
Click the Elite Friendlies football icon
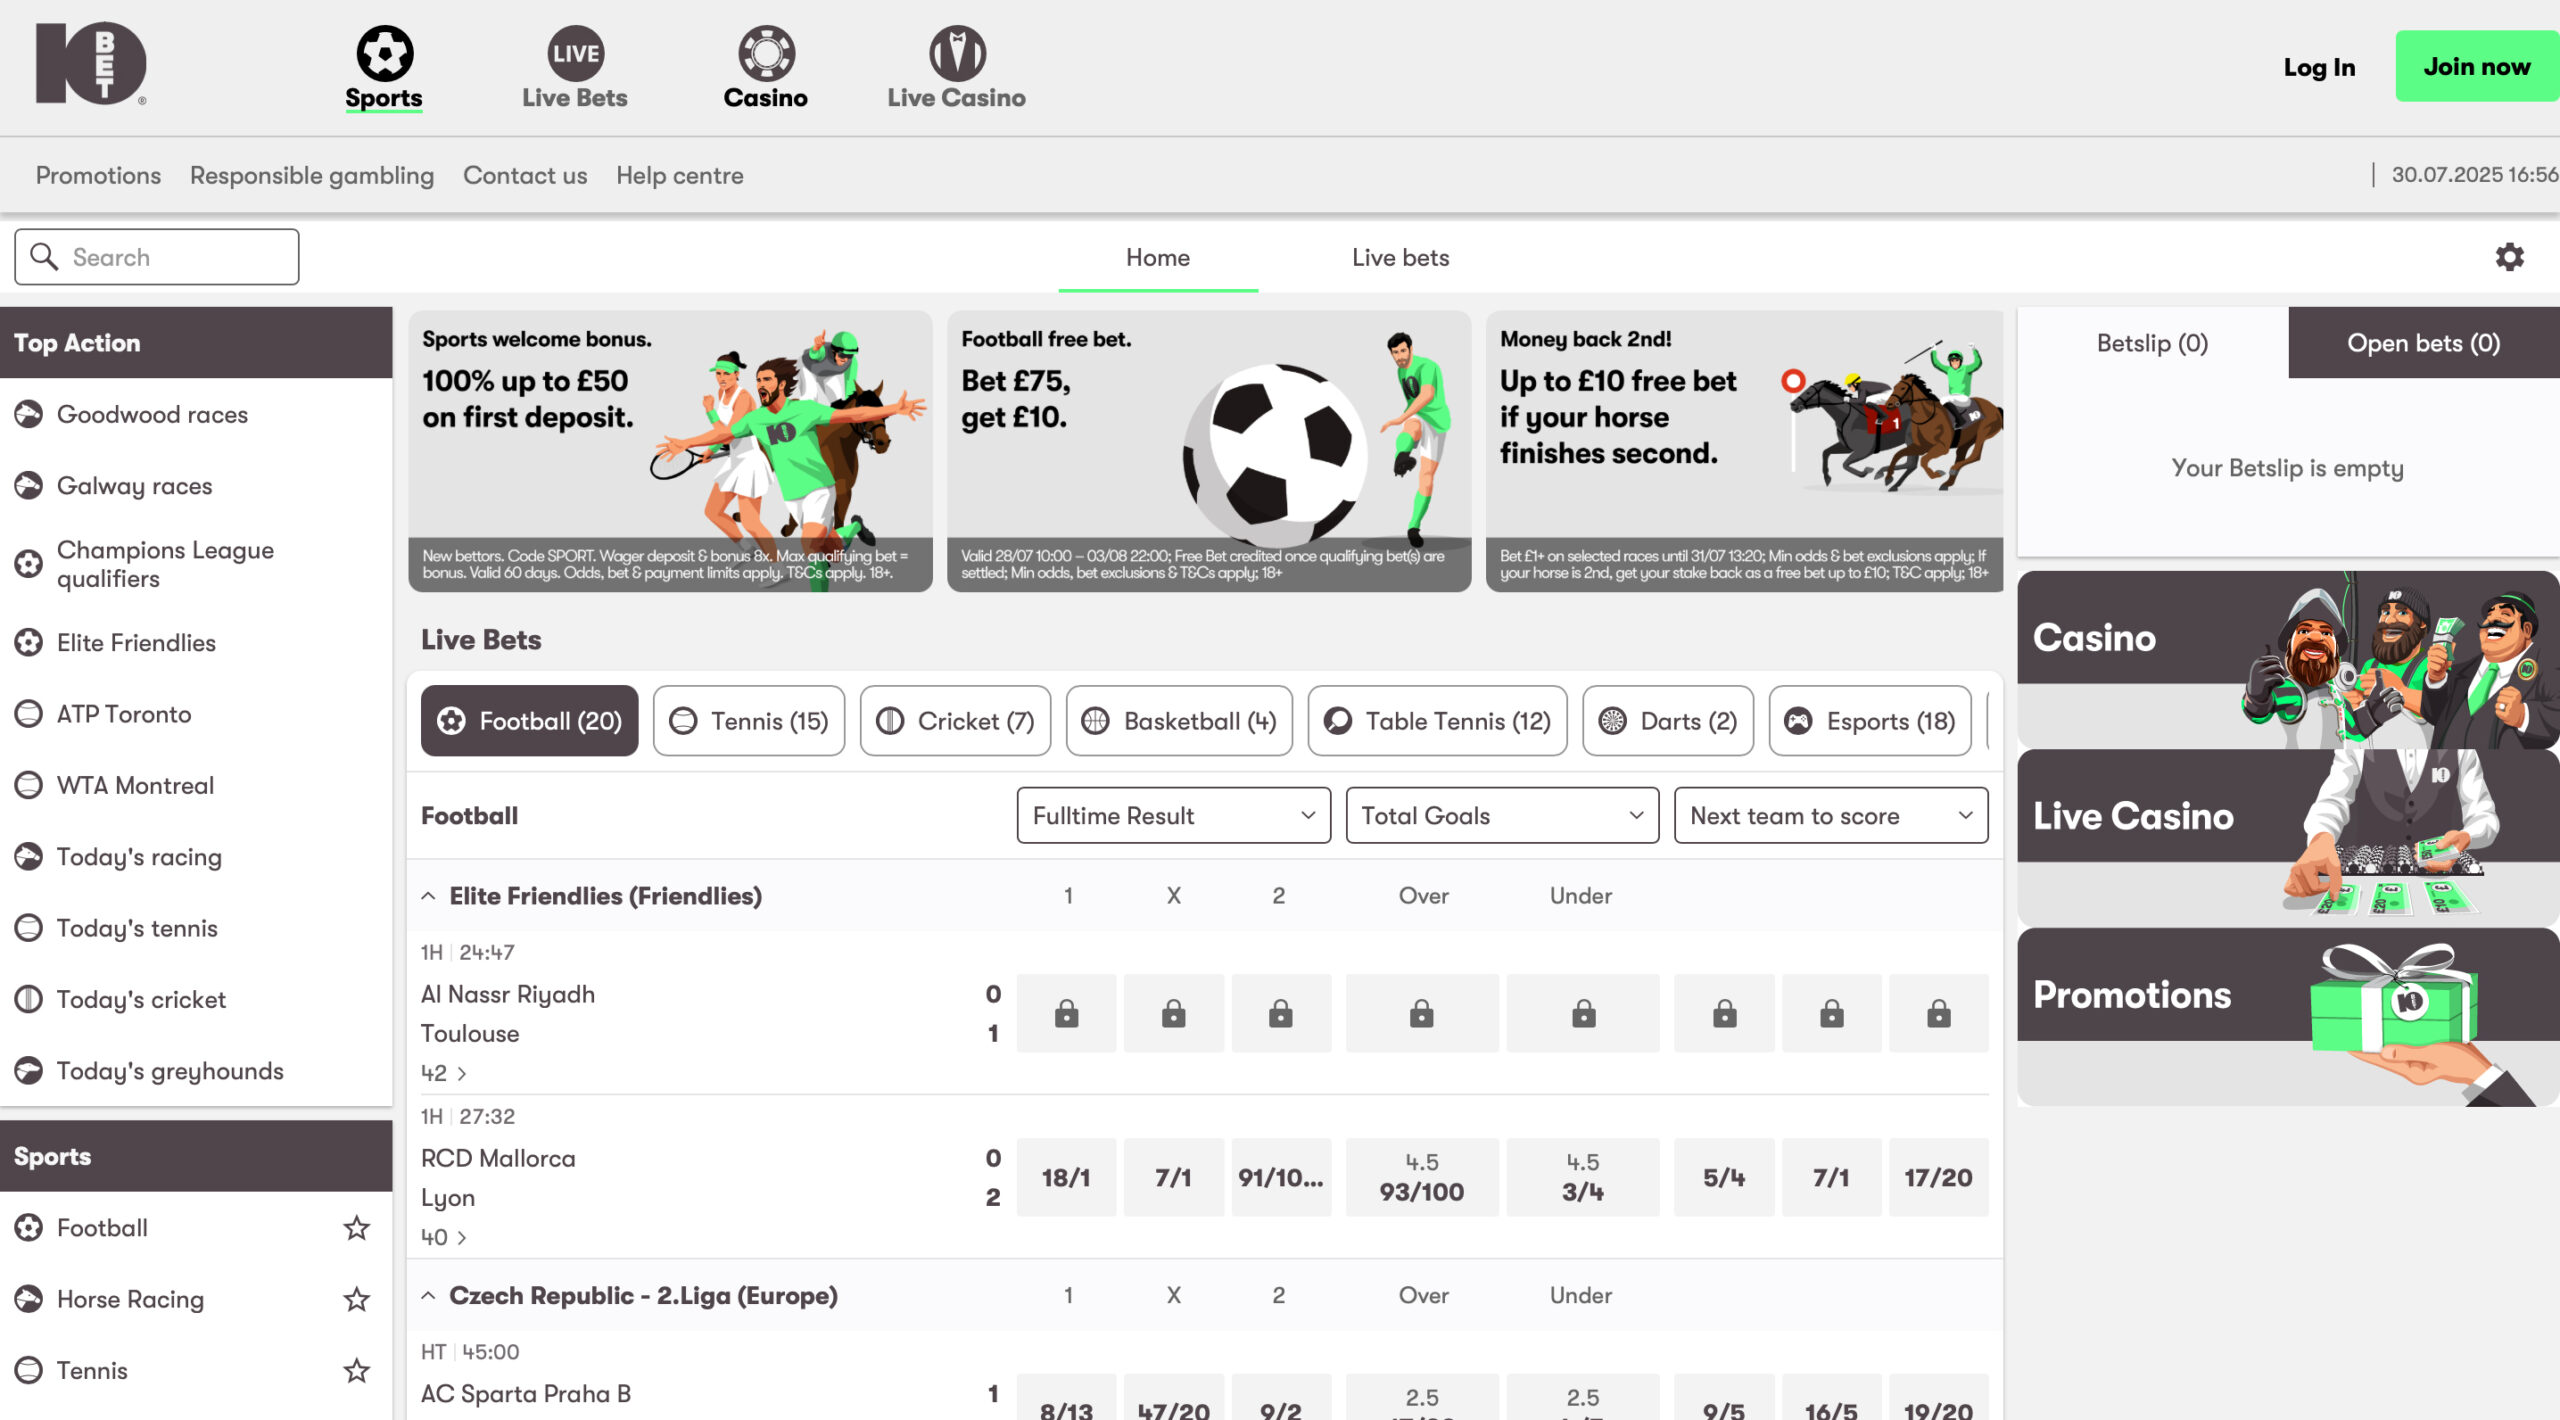29,642
